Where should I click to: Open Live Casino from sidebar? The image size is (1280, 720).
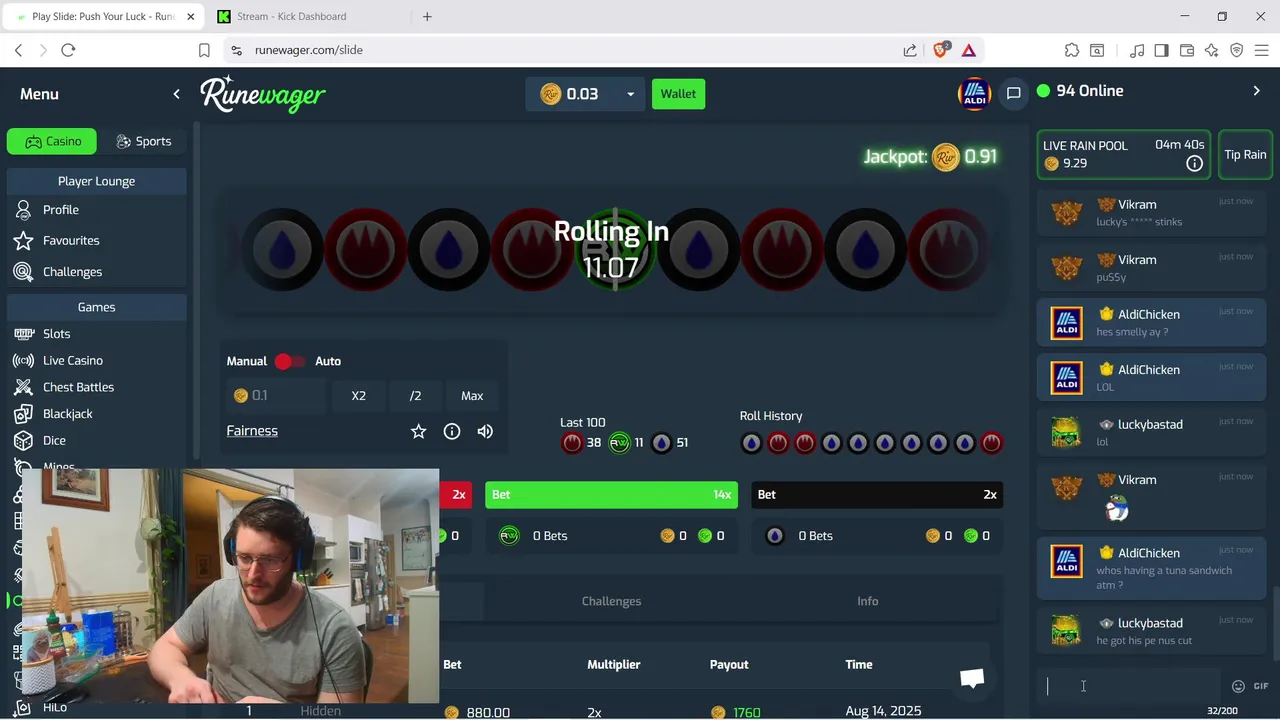(73, 360)
